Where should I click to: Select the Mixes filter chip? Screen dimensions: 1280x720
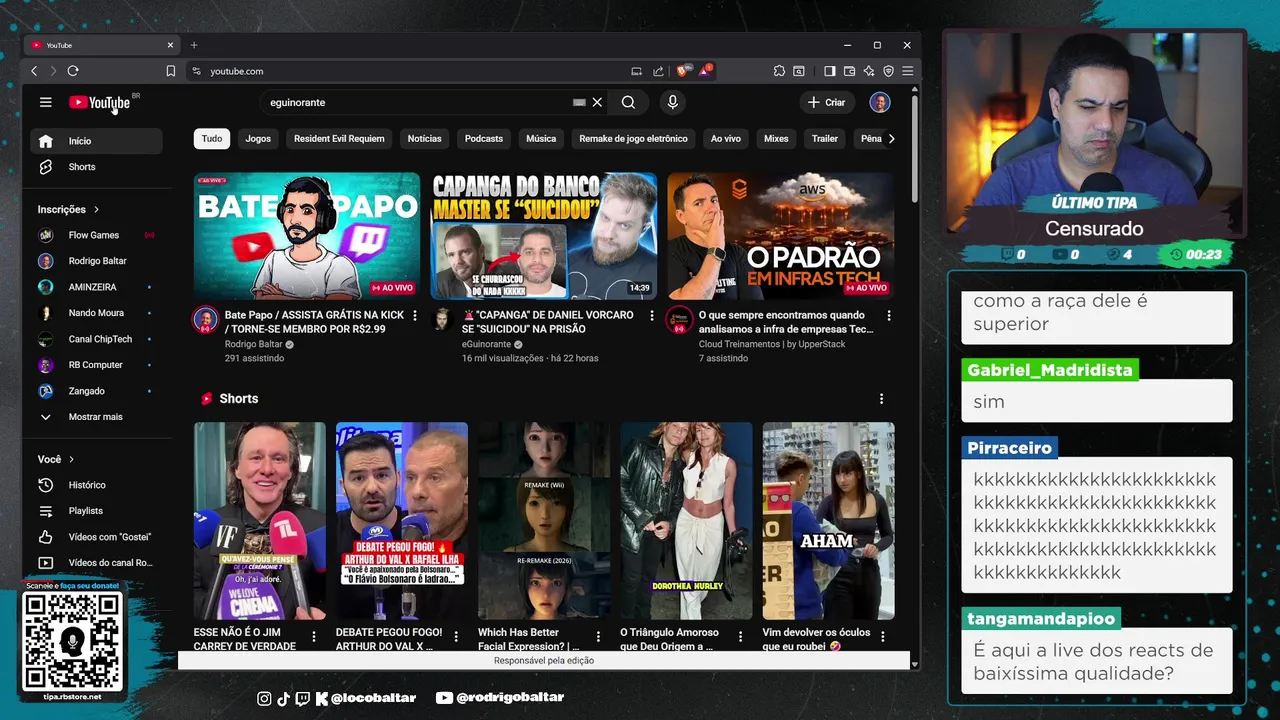776,138
